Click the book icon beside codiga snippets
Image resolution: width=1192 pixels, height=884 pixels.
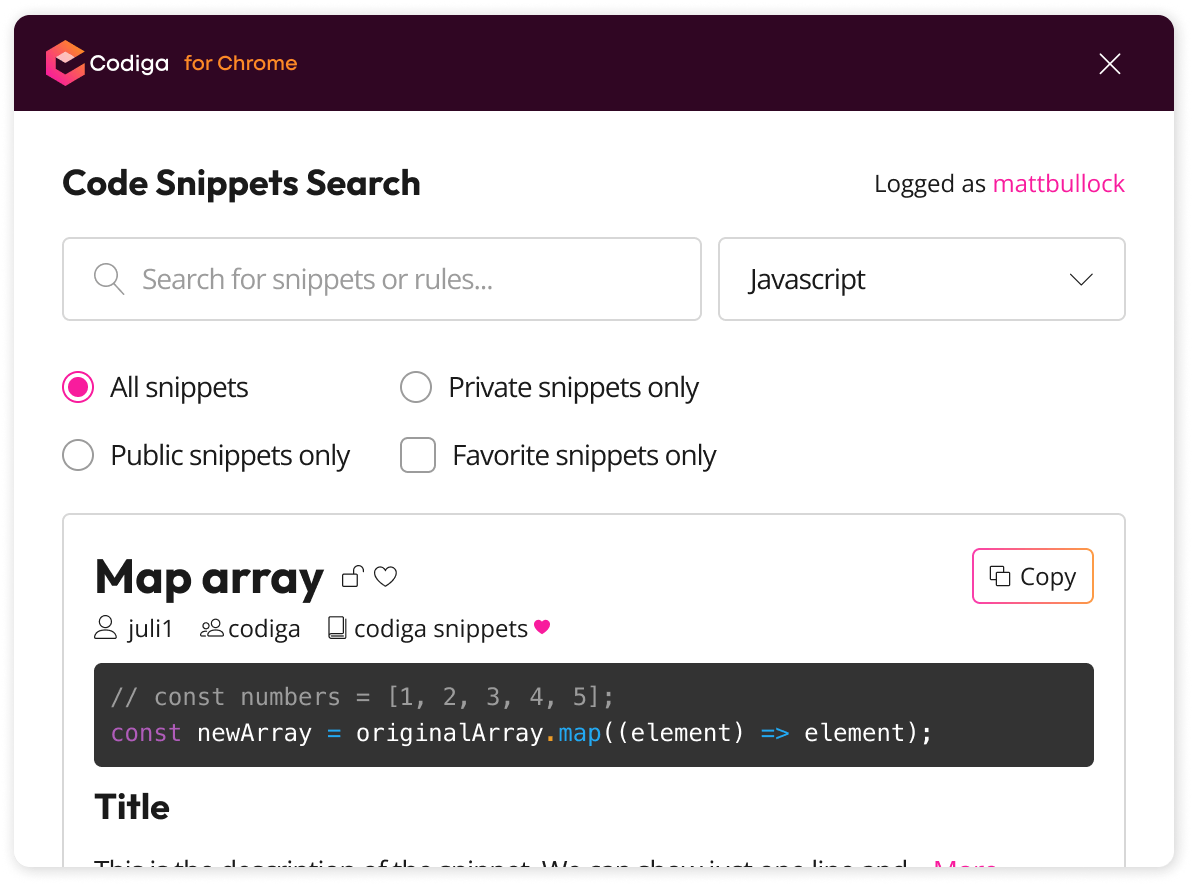(x=337, y=629)
